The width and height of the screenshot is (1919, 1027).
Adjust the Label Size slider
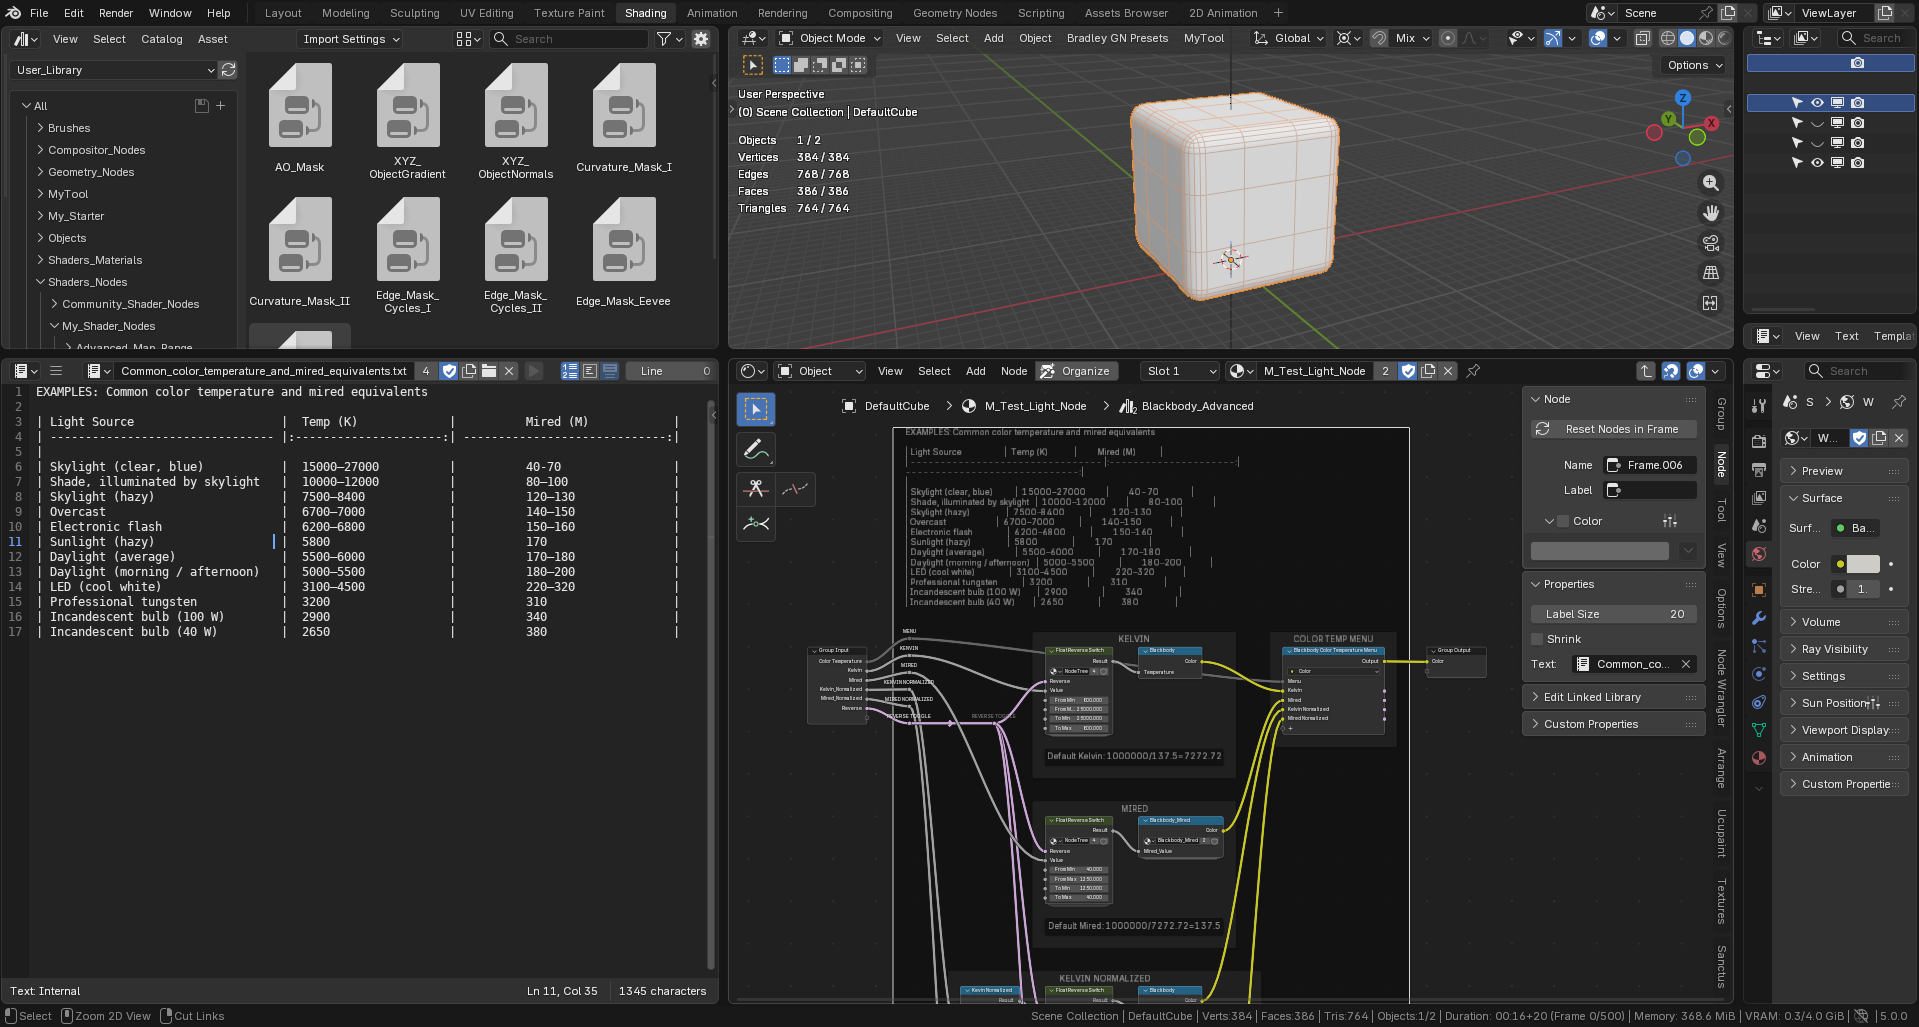[1614, 614]
